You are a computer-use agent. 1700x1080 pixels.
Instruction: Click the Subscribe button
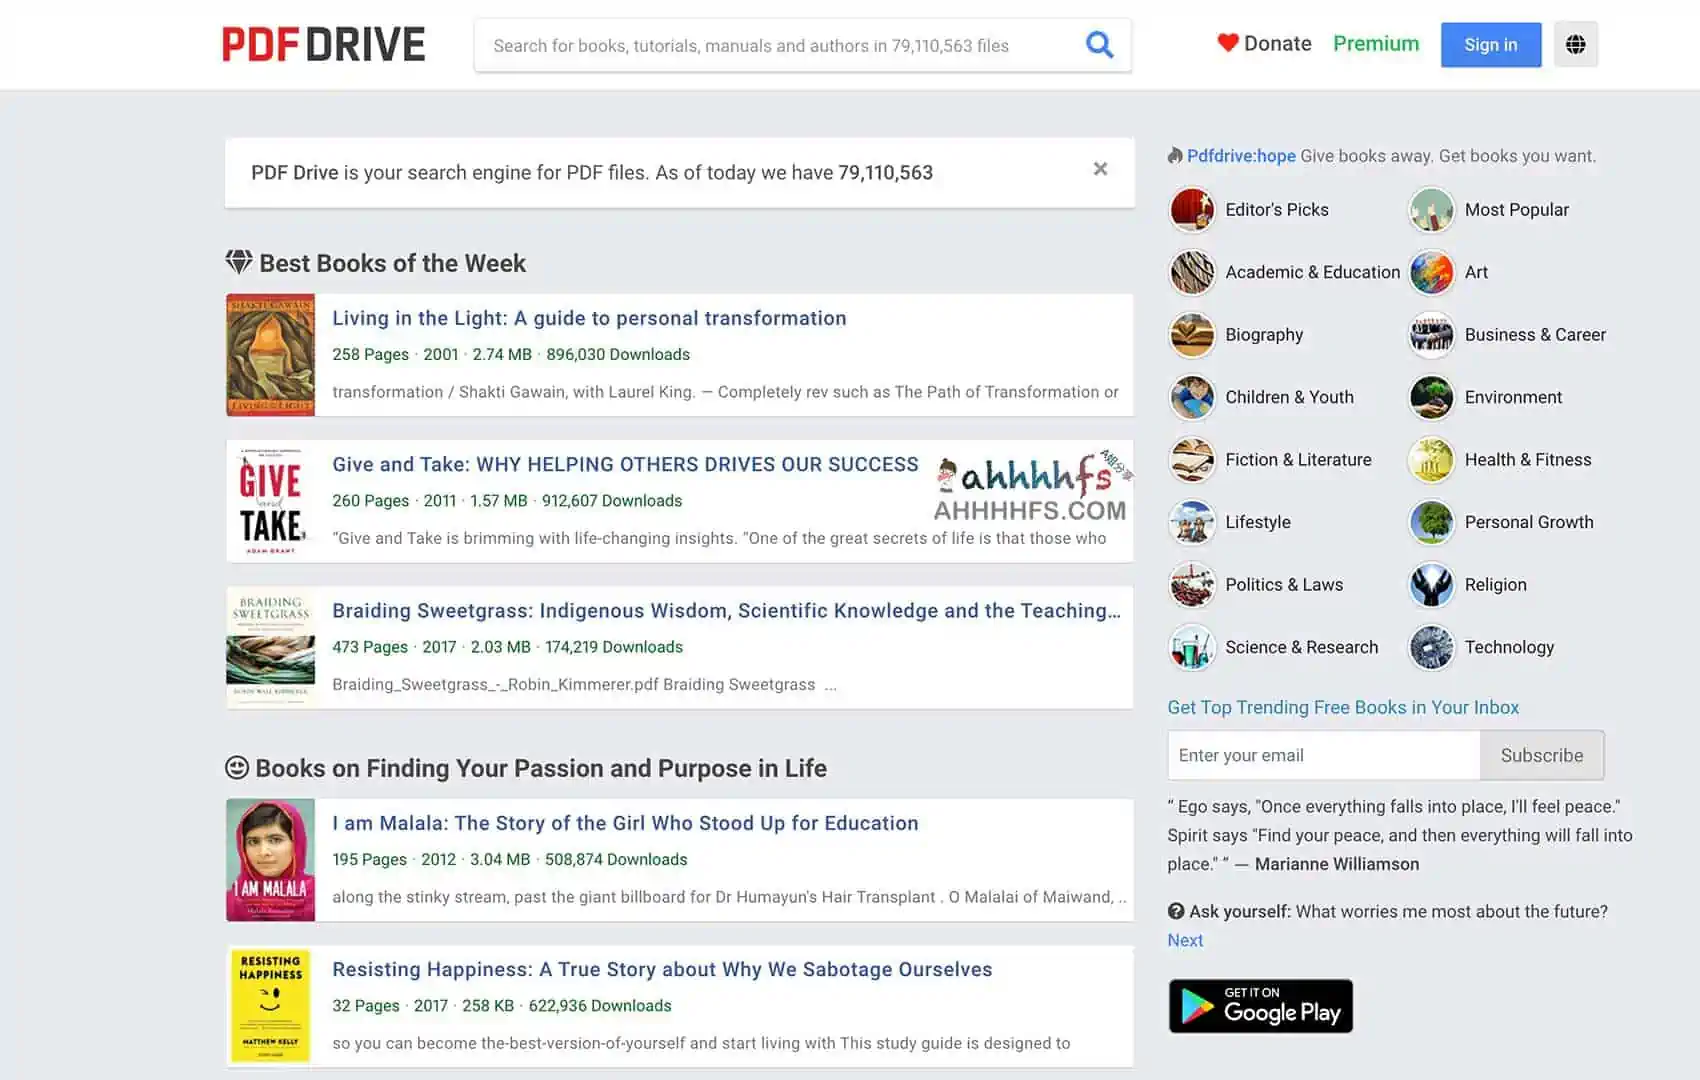1541,756
